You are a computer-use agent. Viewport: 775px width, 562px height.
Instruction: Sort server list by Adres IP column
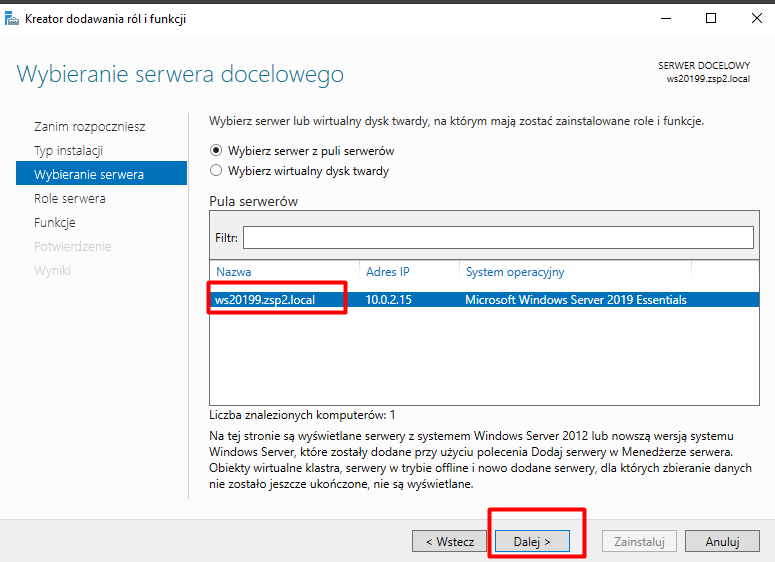388,272
